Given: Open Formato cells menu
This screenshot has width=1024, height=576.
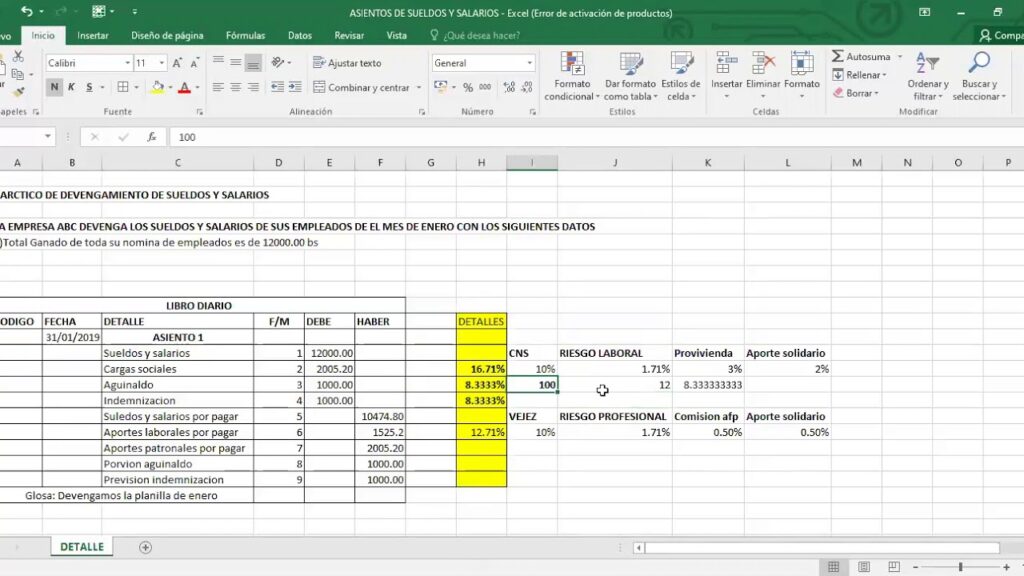Looking at the screenshot, I should [801, 76].
